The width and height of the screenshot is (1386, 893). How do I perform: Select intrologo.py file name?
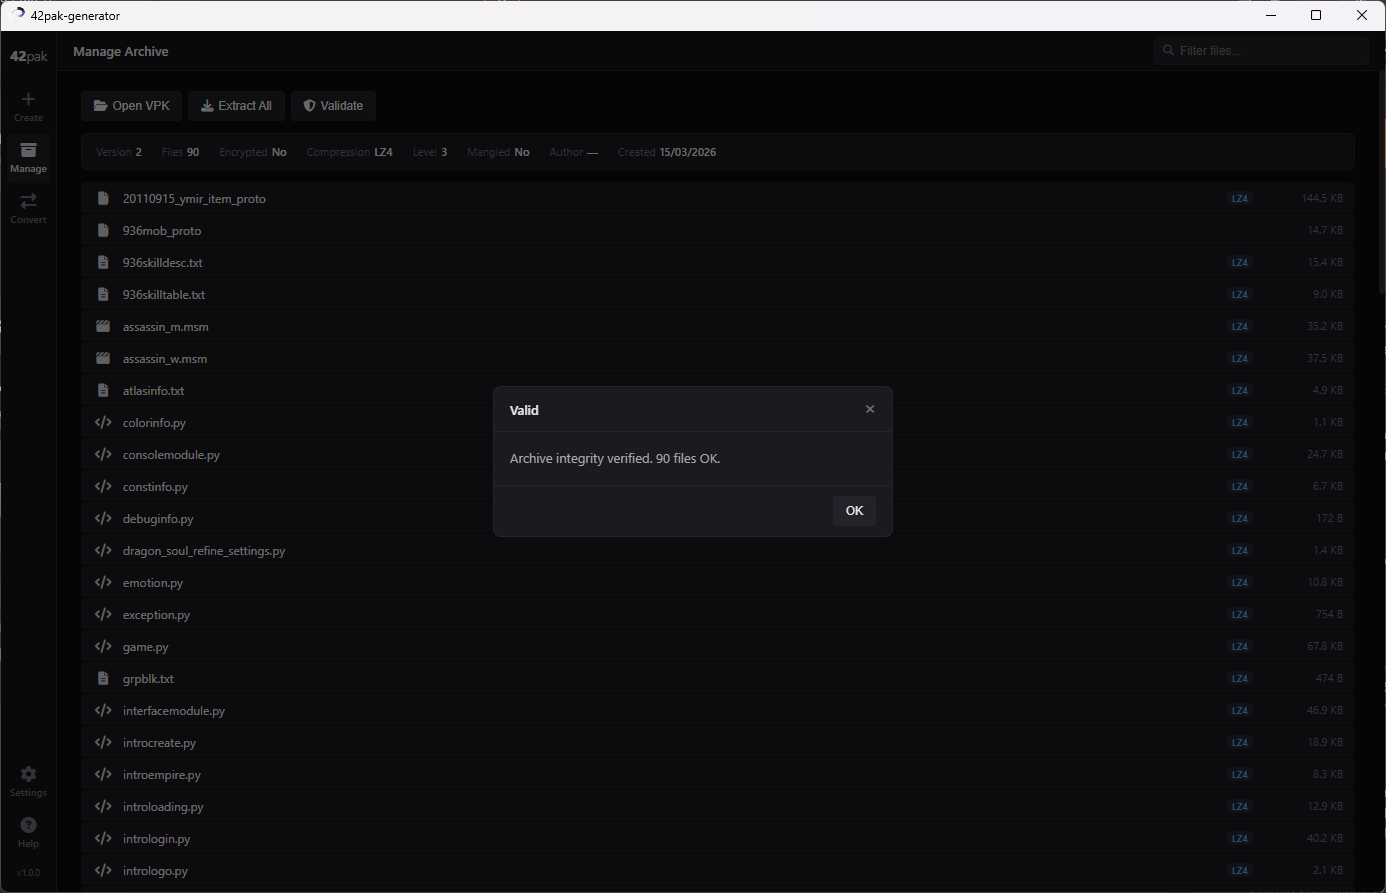[155, 871]
